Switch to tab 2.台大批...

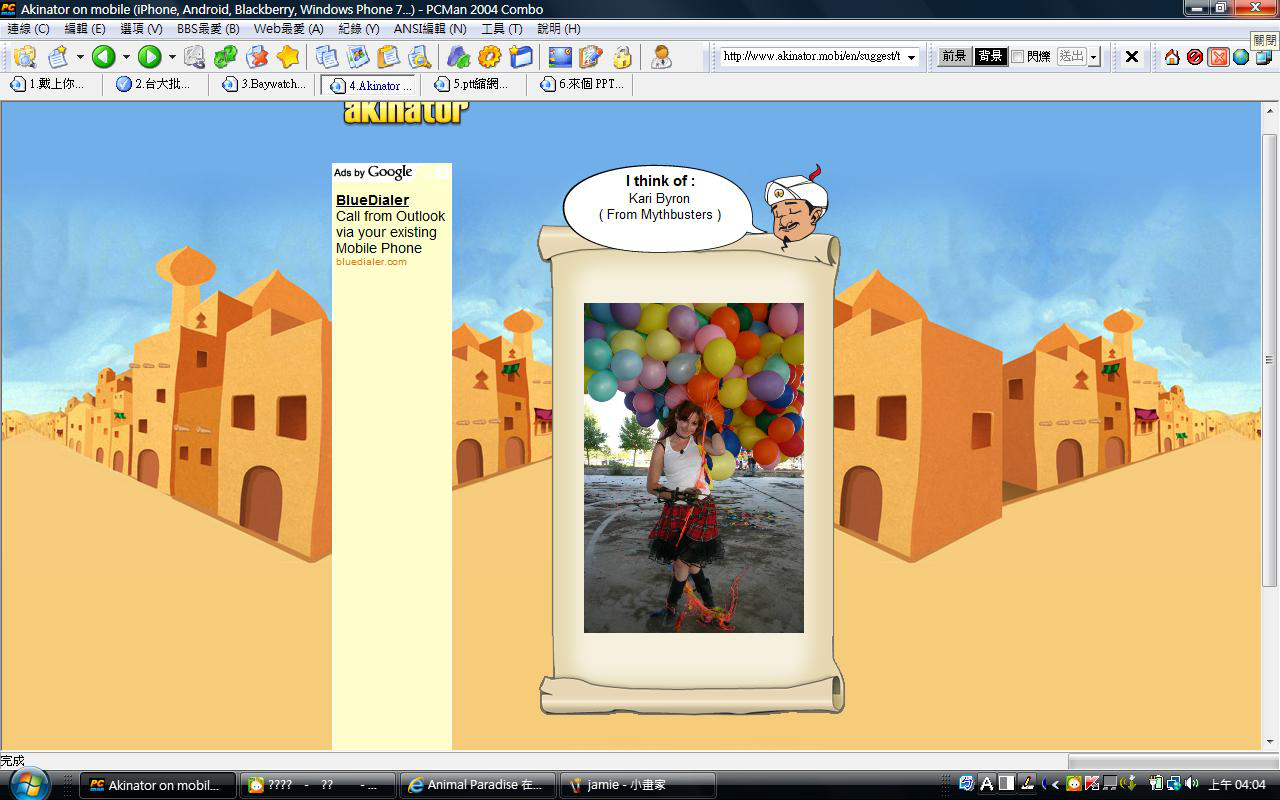155,85
